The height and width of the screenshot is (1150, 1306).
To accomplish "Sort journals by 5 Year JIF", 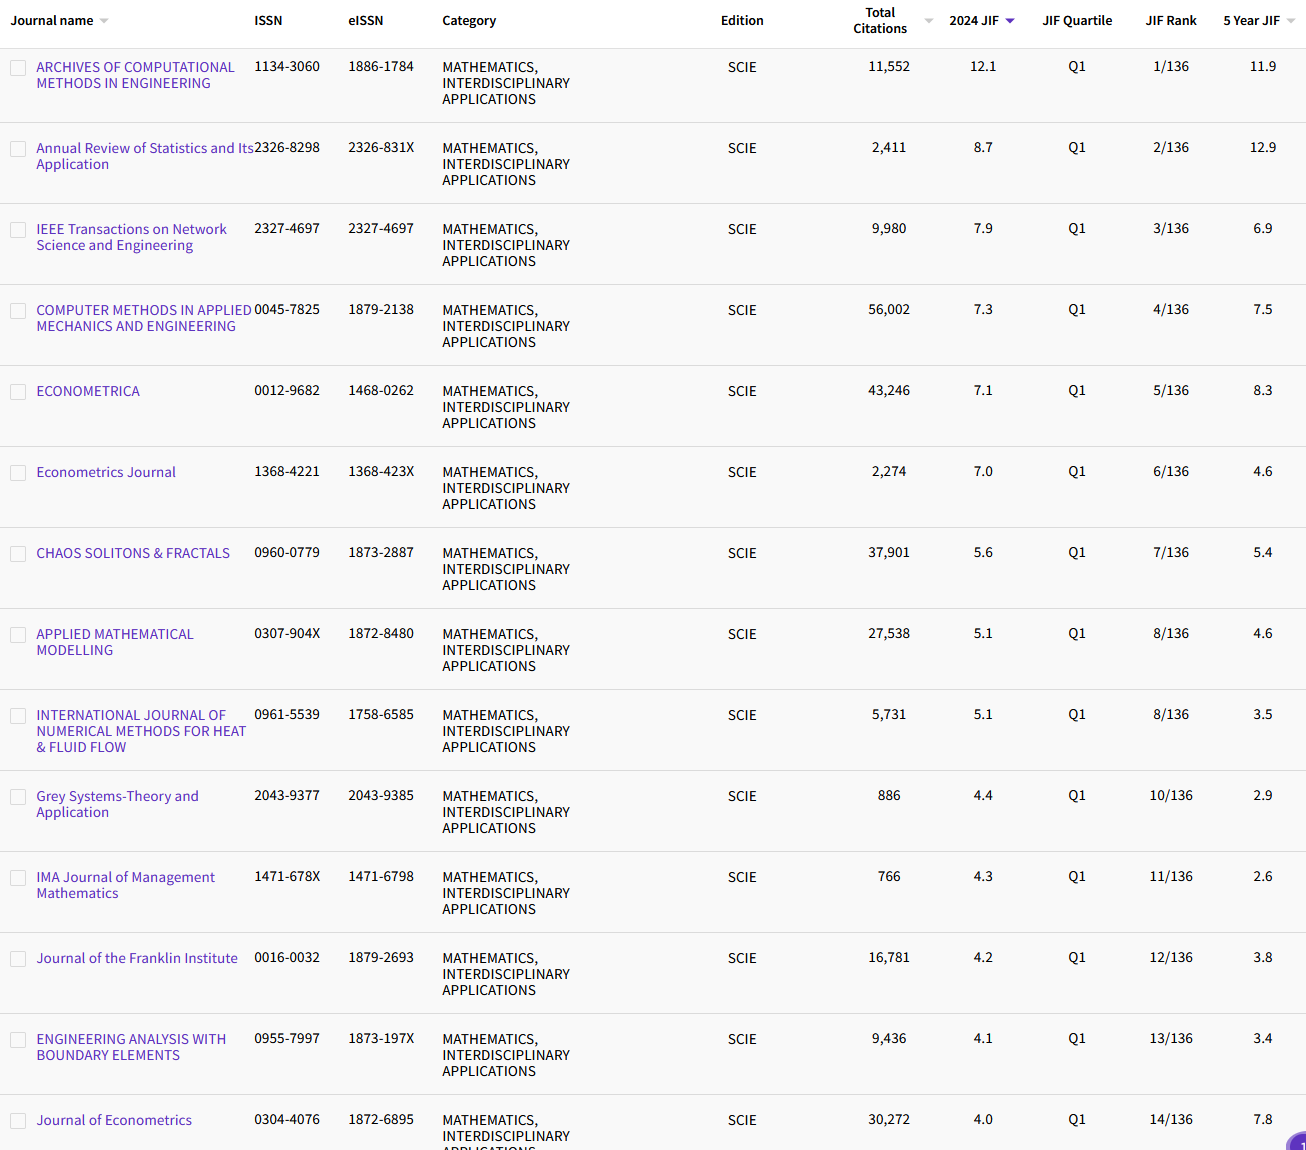I will pos(1290,19).
